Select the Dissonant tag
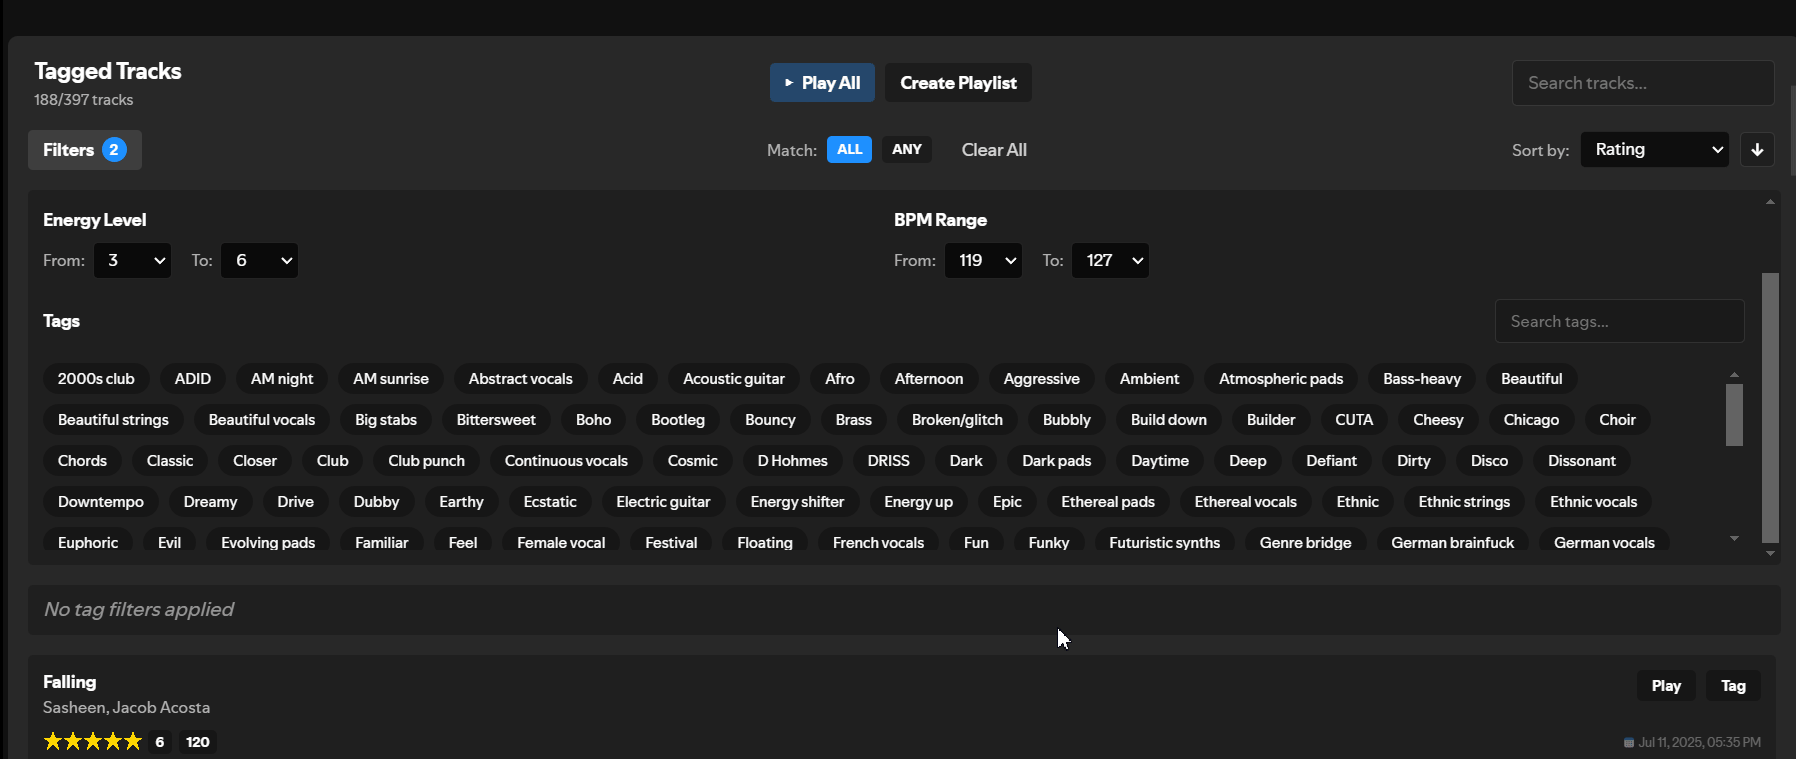This screenshot has width=1796, height=759. pyautogui.click(x=1582, y=461)
